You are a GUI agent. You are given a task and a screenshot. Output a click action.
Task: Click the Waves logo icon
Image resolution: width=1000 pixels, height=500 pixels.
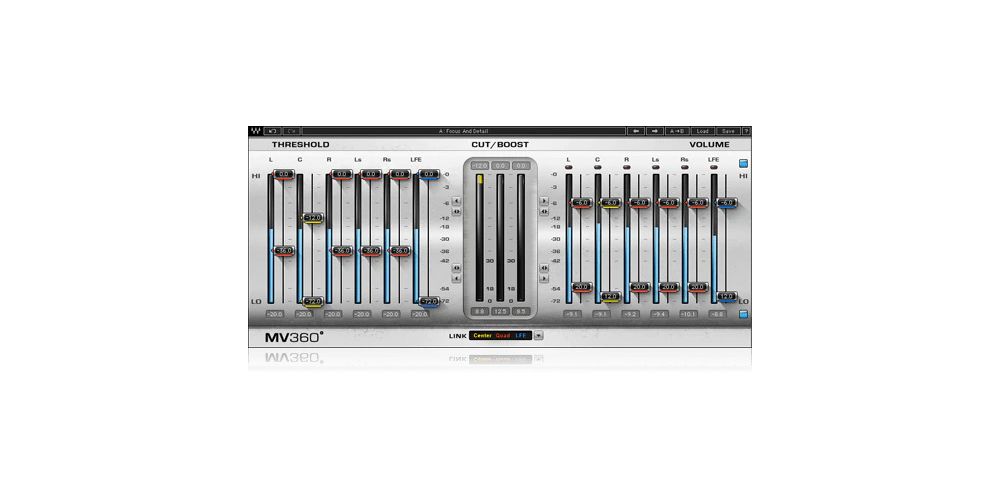point(254,131)
